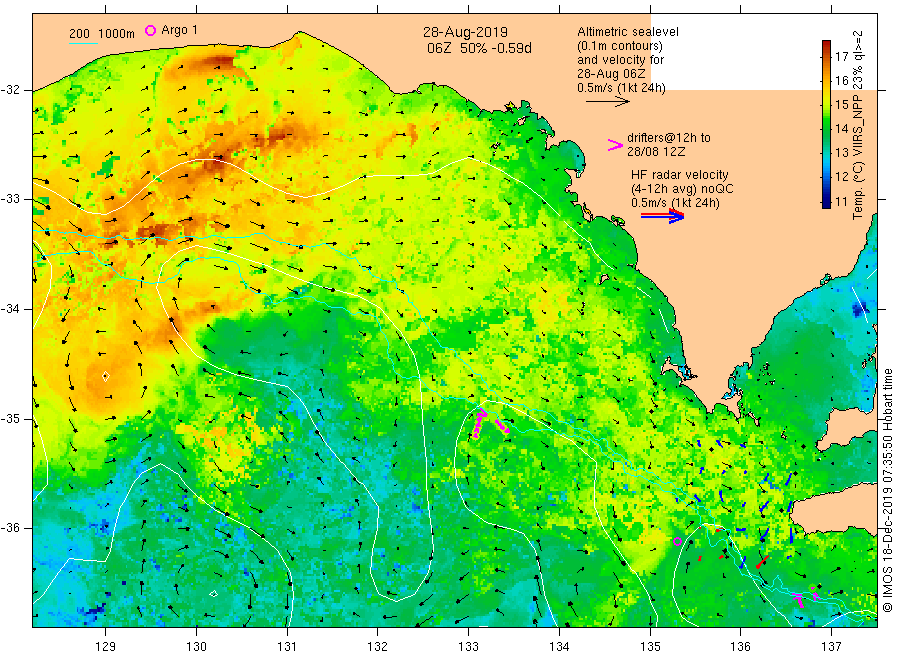Click the '137' longitude axis label
The height and width of the screenshot is (660, 900).
831,647
